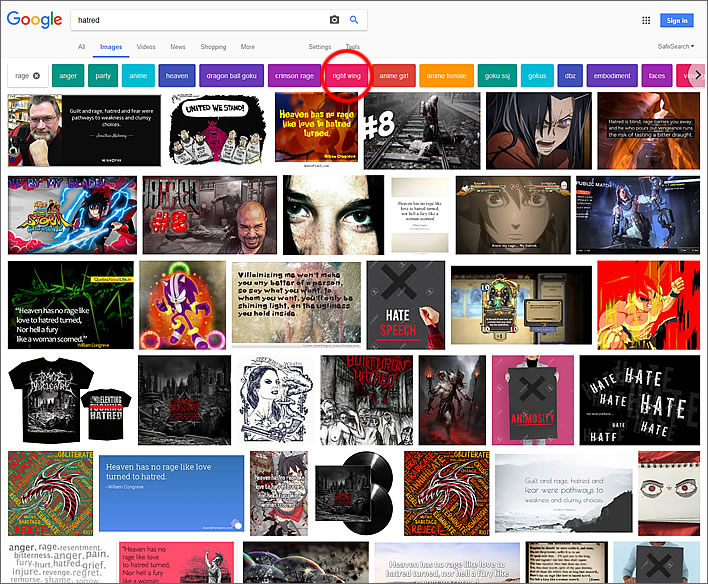Image resolution: width=708 pixels, height=584 pixels.
Task: Open the Hate Speech poster thumbnail
Action: 405,305
